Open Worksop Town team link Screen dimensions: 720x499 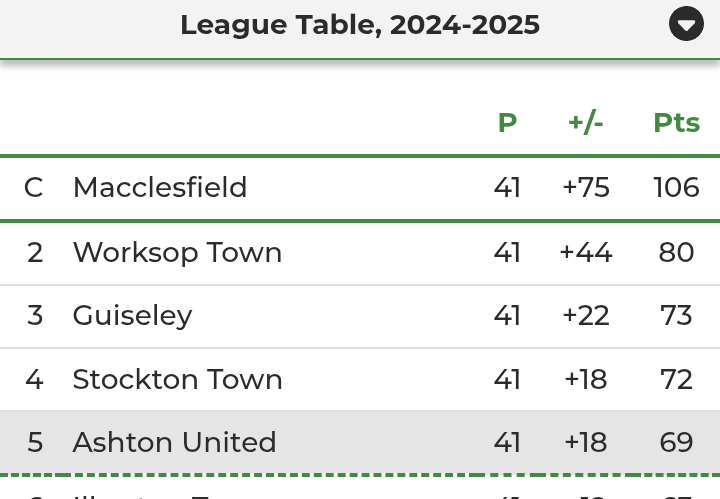tap(177, 252)
